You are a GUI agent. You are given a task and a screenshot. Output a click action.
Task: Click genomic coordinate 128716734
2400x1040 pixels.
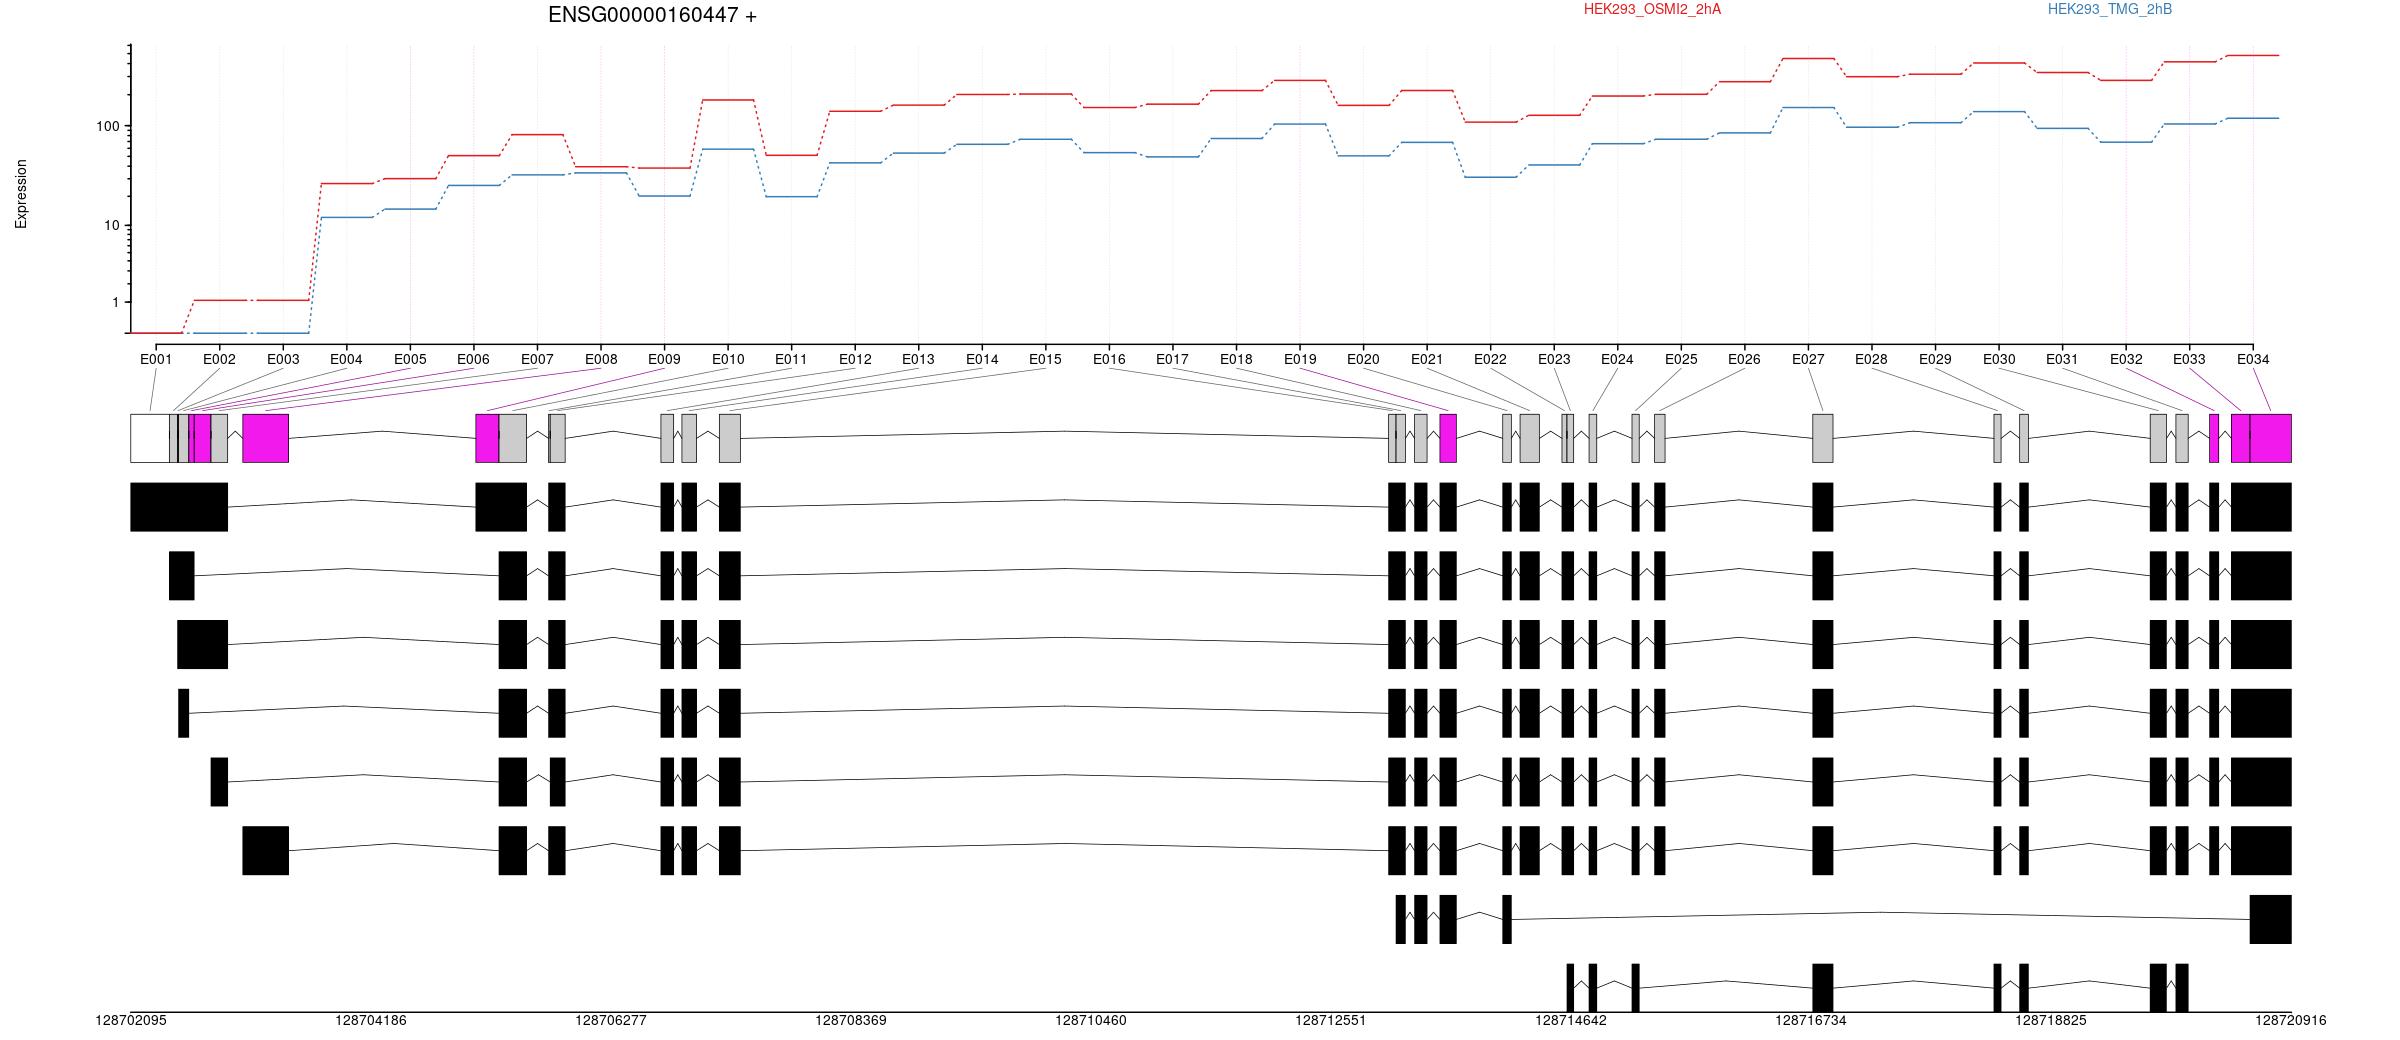click(x=1811, y=1021)
